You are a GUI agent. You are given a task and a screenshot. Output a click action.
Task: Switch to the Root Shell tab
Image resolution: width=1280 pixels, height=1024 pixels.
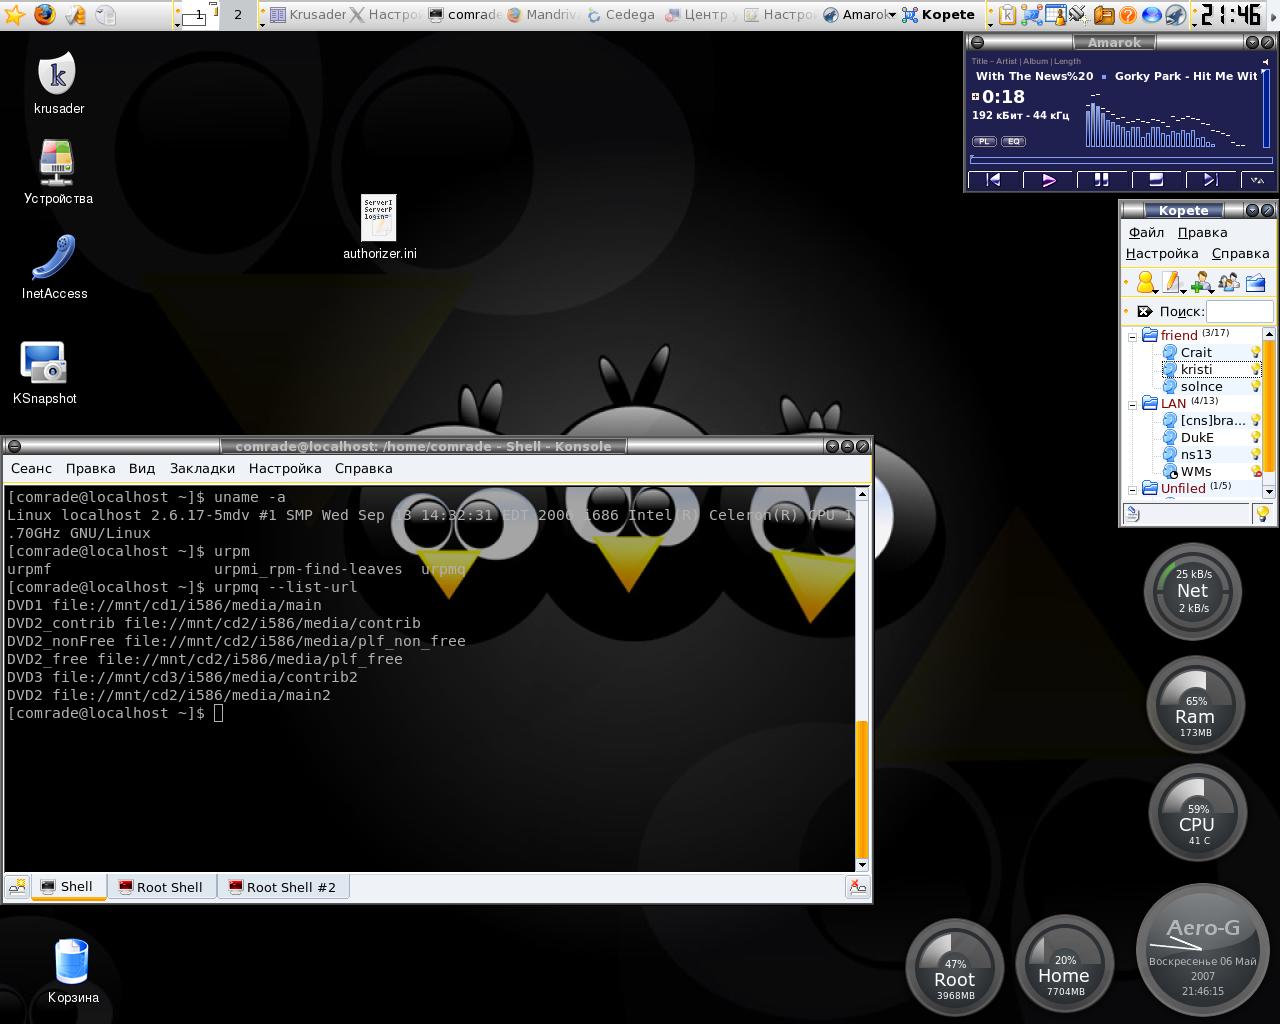click(x=161, y=887)
